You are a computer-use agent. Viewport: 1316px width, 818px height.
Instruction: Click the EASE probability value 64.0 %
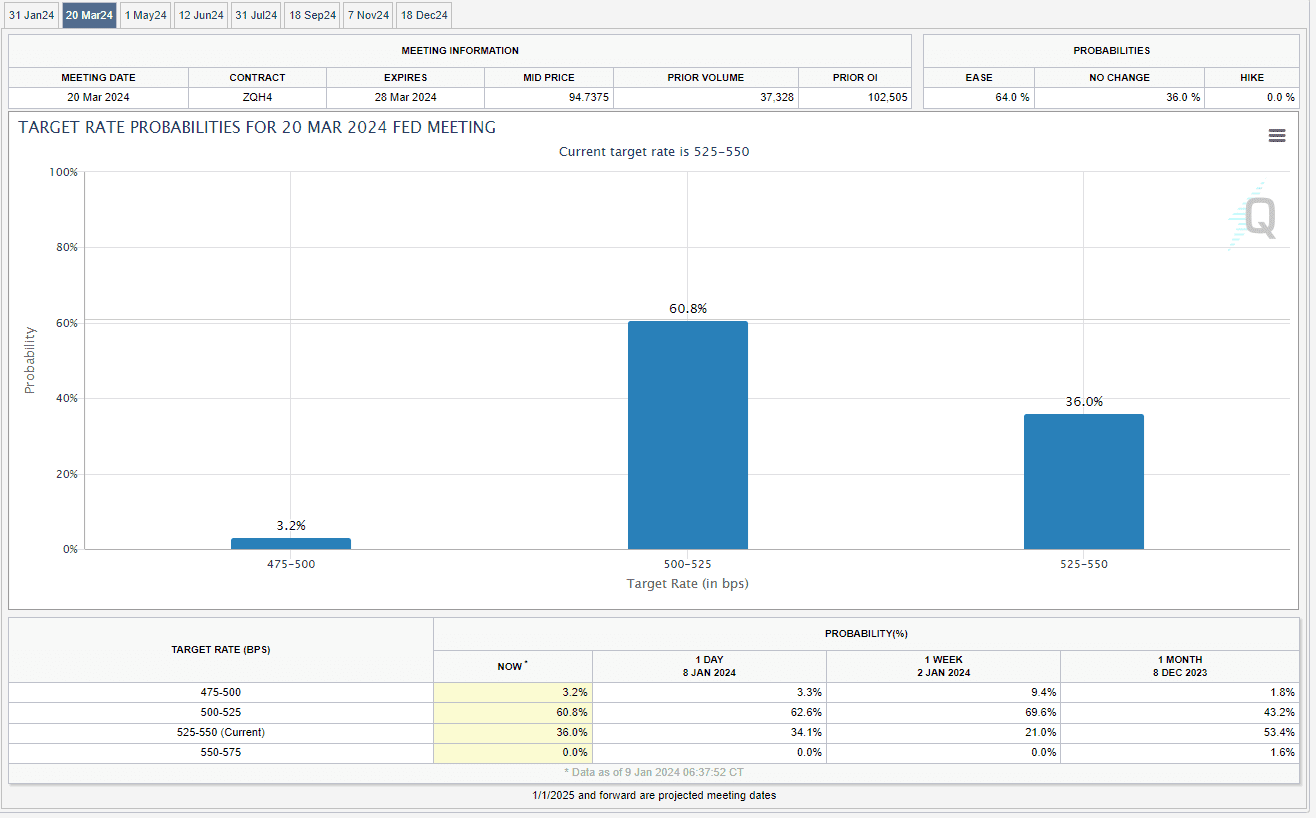(978, 97)
